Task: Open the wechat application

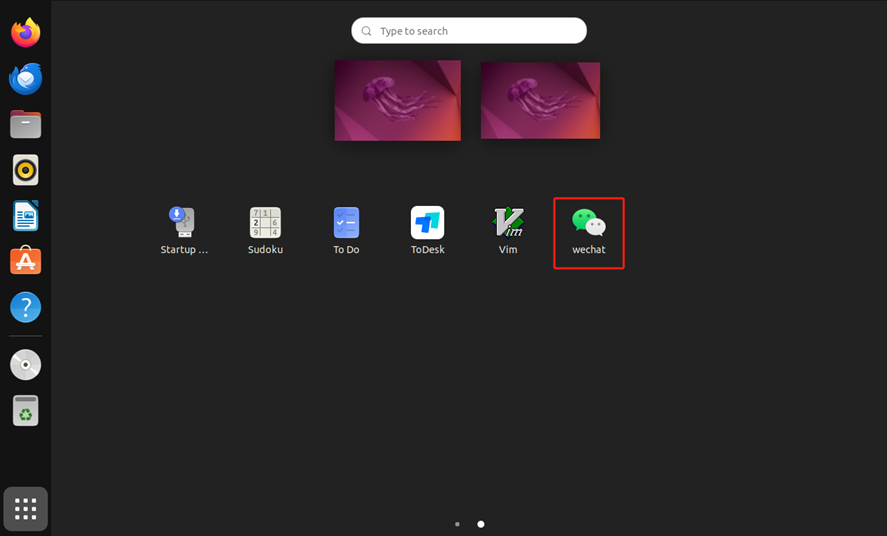Action: pyautogui.click(x=589, y=233)
